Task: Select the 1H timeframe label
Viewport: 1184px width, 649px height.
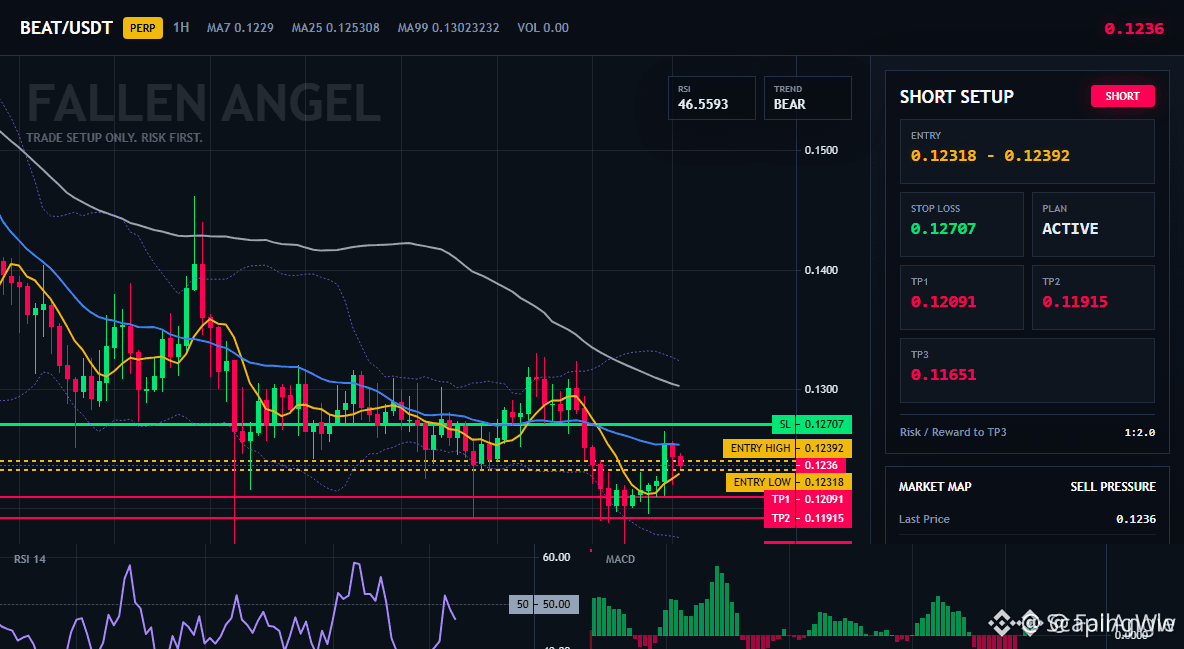Action: point(181,27)
